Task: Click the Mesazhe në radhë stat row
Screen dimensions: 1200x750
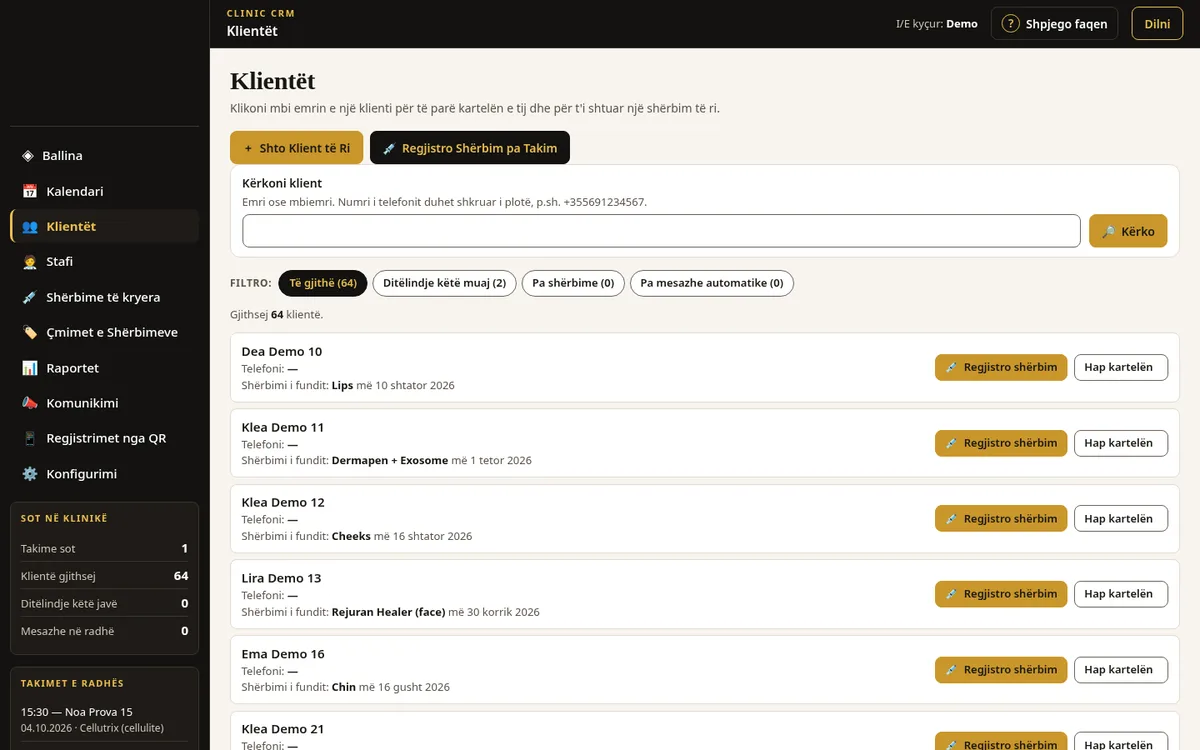Action: (x=104, y=631)
